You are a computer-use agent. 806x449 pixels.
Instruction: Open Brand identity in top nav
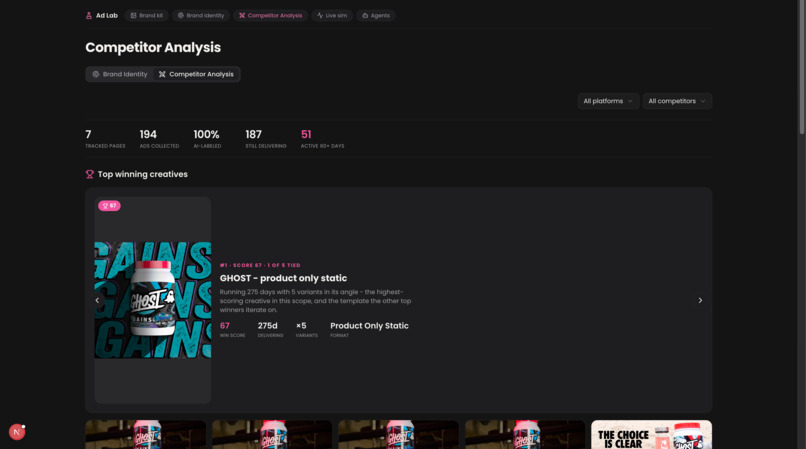click(201, 15)
